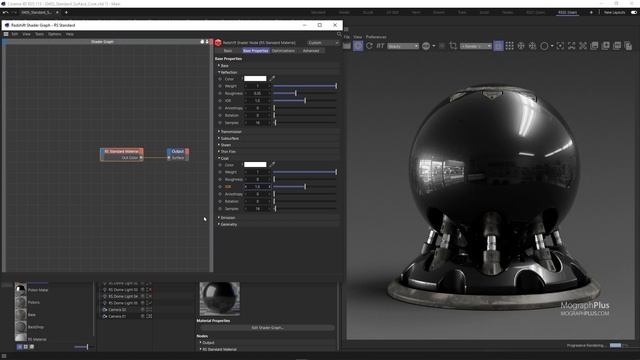Screen dimensions: 640x360
Task: Toggle the New Layouts switch
Action: pyautogui.click(x=634, y=13)
